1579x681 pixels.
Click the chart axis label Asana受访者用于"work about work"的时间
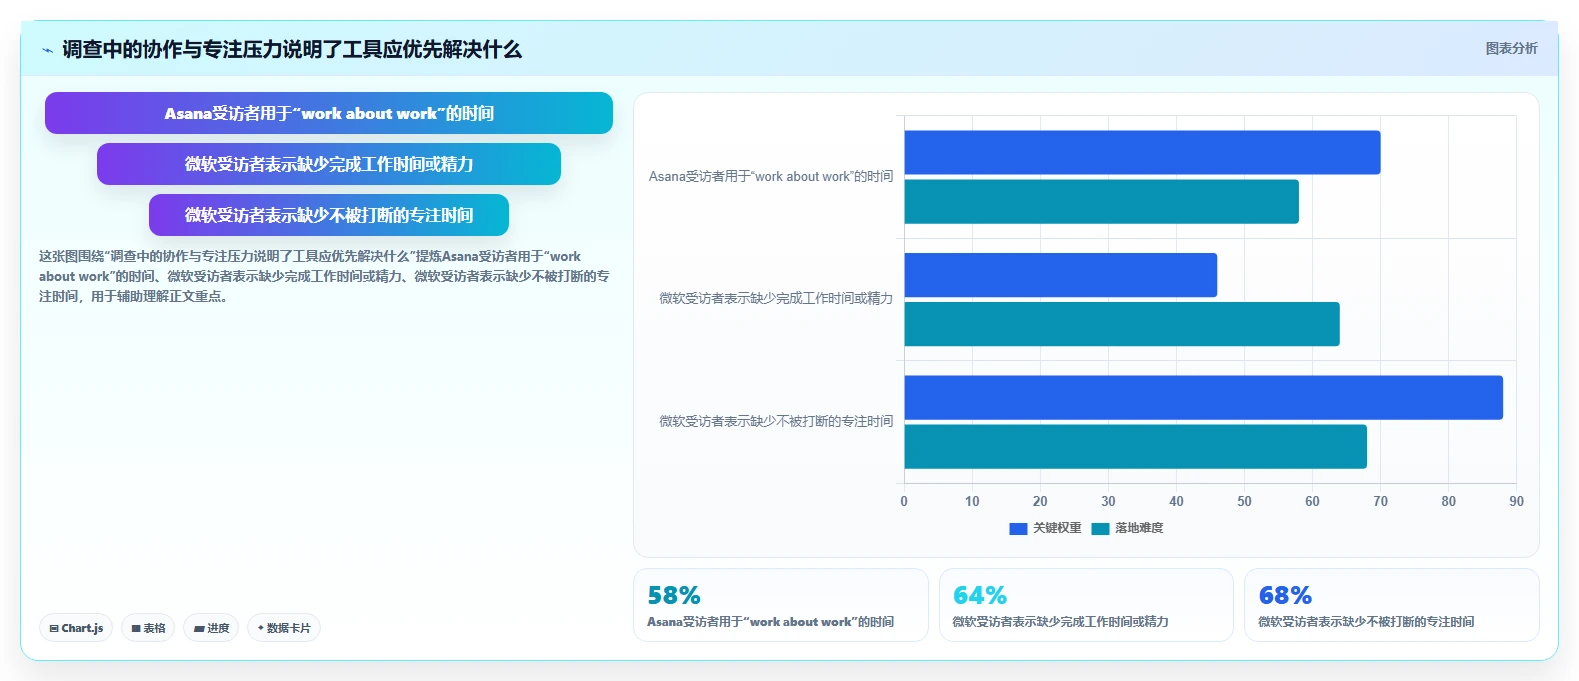[771, 177]
